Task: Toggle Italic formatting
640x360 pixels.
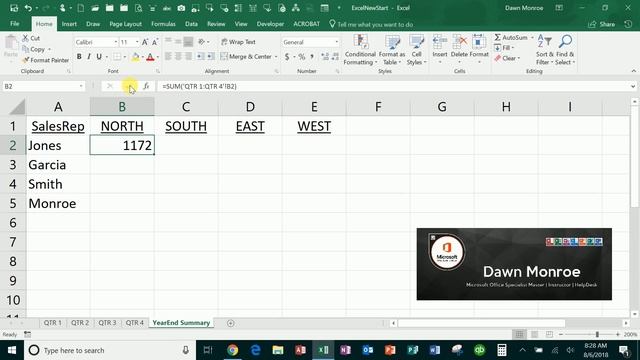Action: (x=89, y=57)
